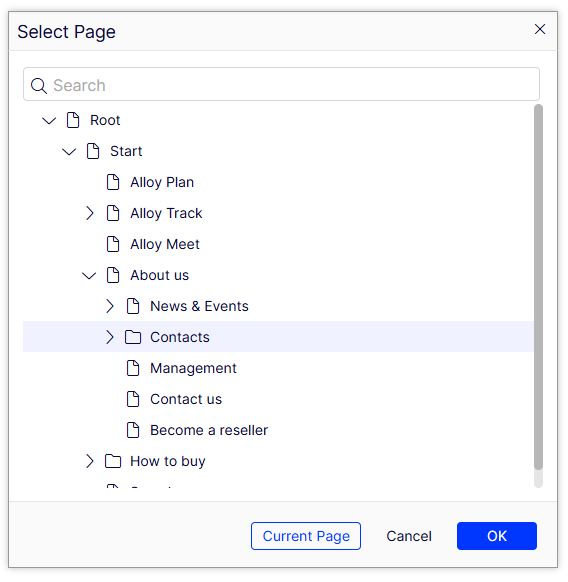Click the tree vertical scrollbar thumb
Screen dimensions: 568x582
(538, 287)
